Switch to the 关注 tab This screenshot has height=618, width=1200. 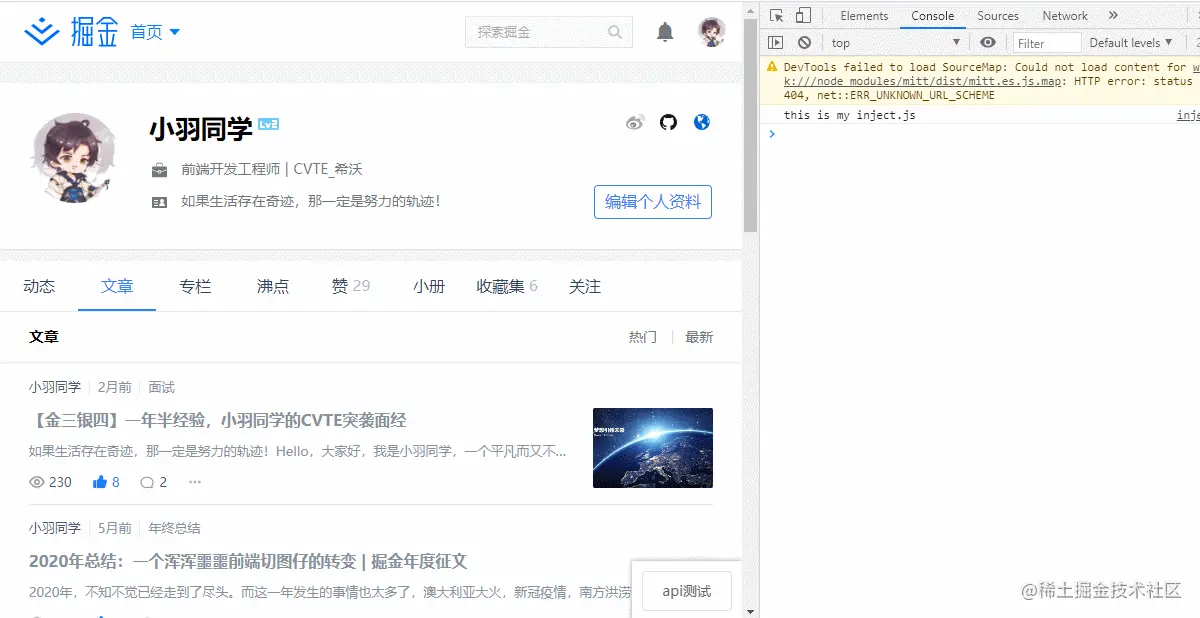pyautogui.click(x=585, y=286)
